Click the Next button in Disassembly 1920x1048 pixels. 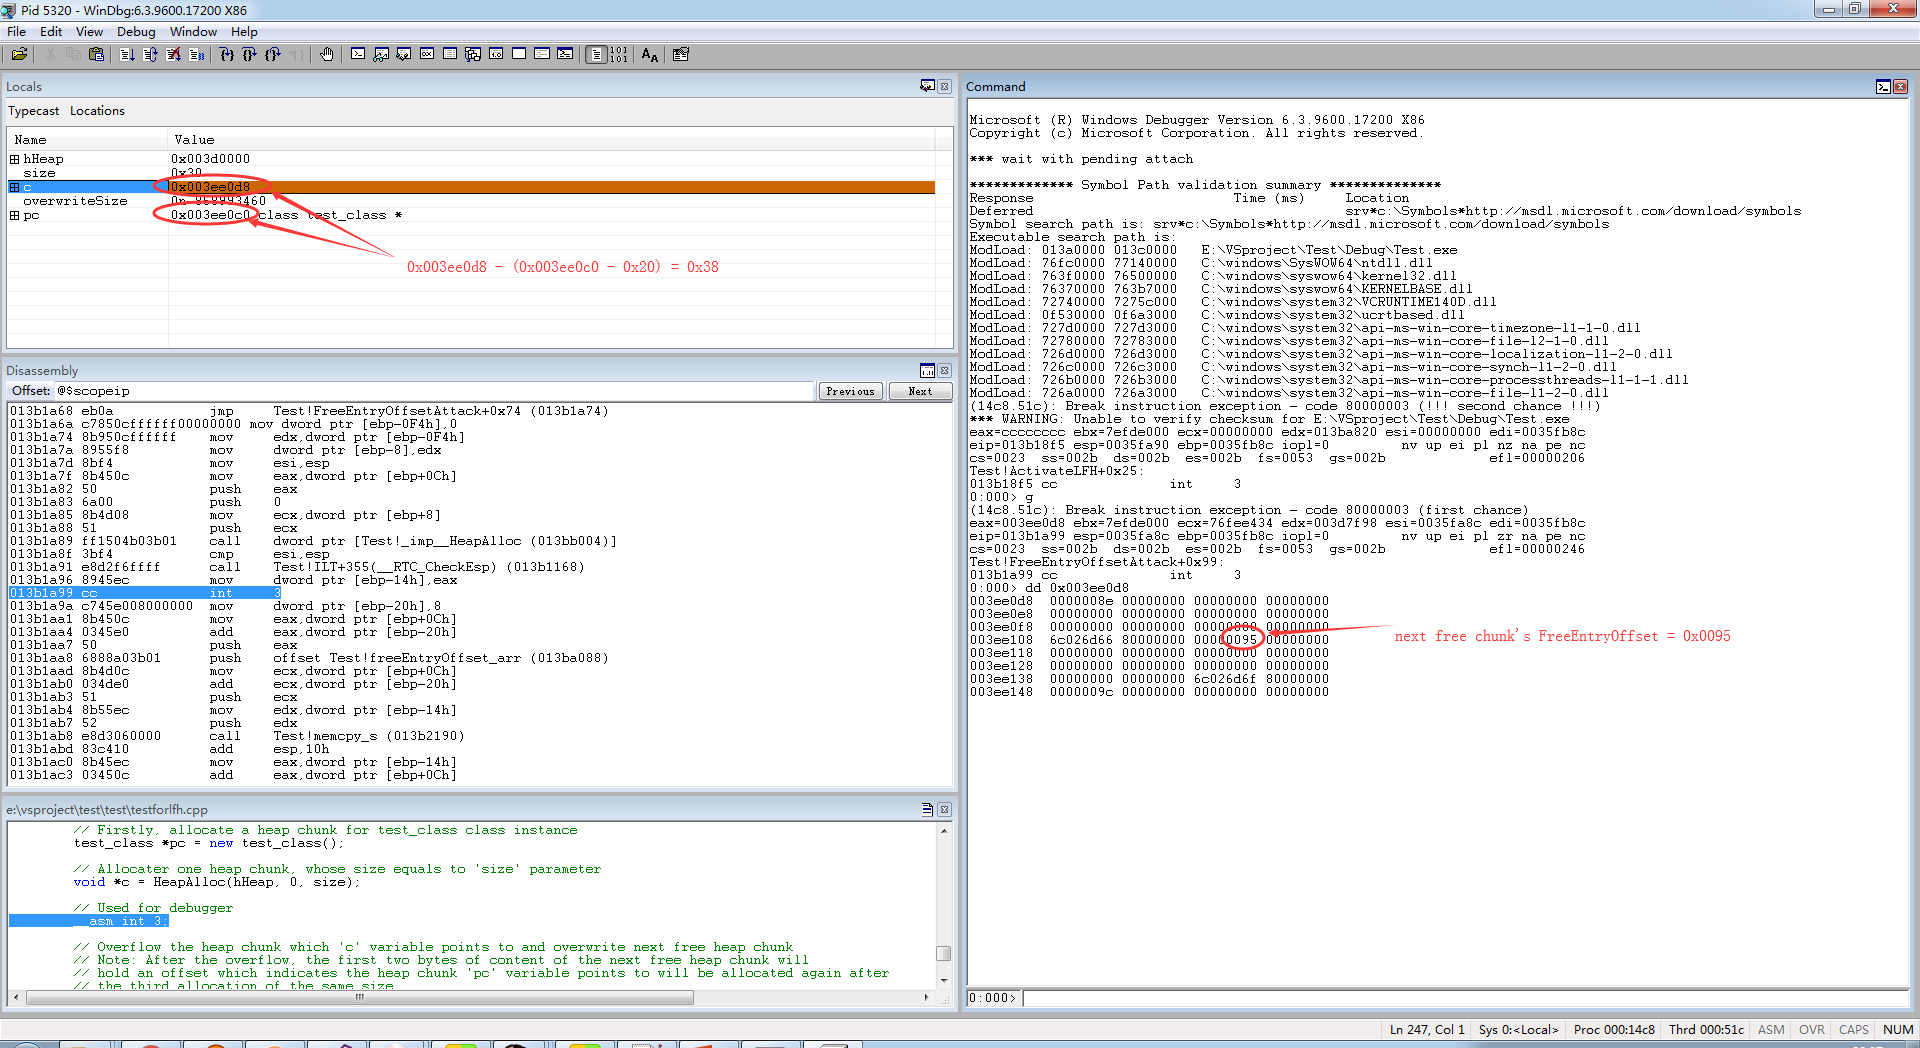[x=920, y=391]
